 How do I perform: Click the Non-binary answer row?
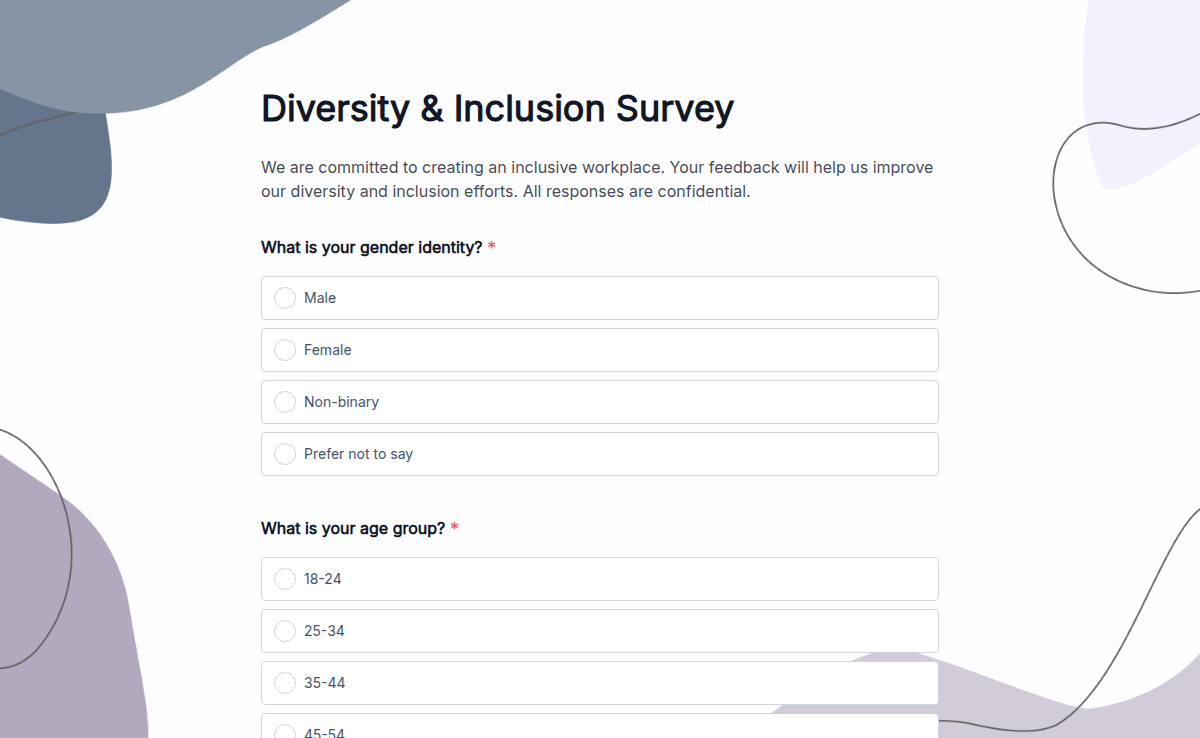click(600, 401)
